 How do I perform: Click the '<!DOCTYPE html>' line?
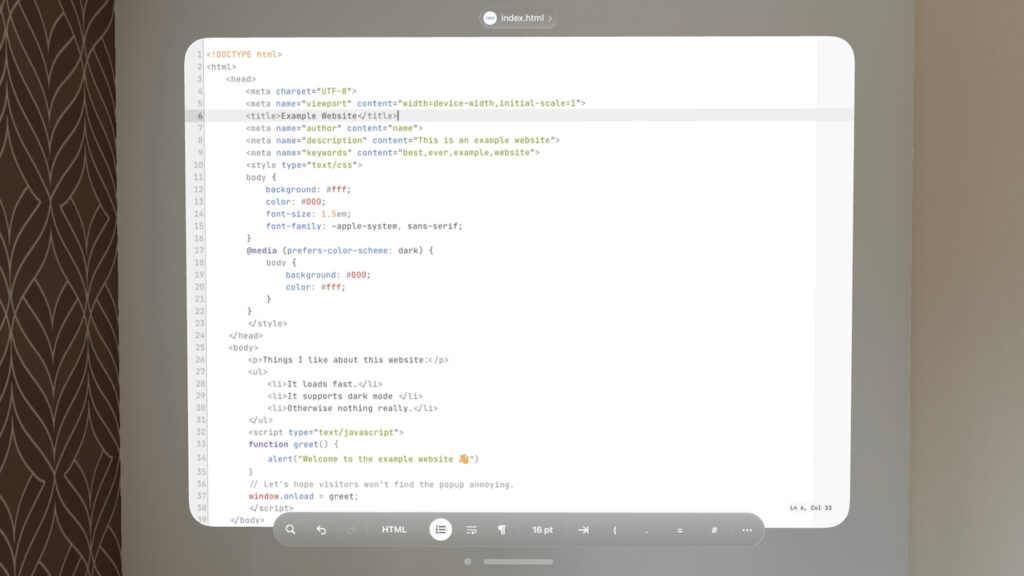(x=244, y=55)
